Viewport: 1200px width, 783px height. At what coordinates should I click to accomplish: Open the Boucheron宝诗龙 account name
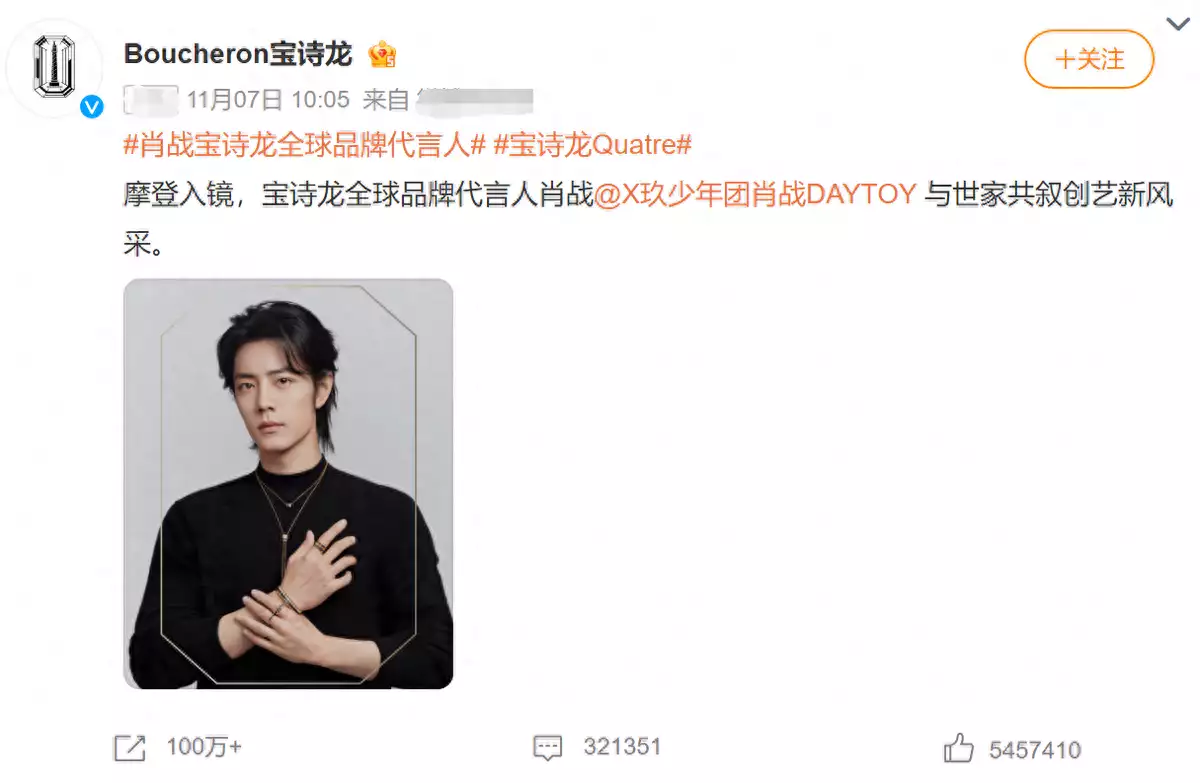coord(238,54)
